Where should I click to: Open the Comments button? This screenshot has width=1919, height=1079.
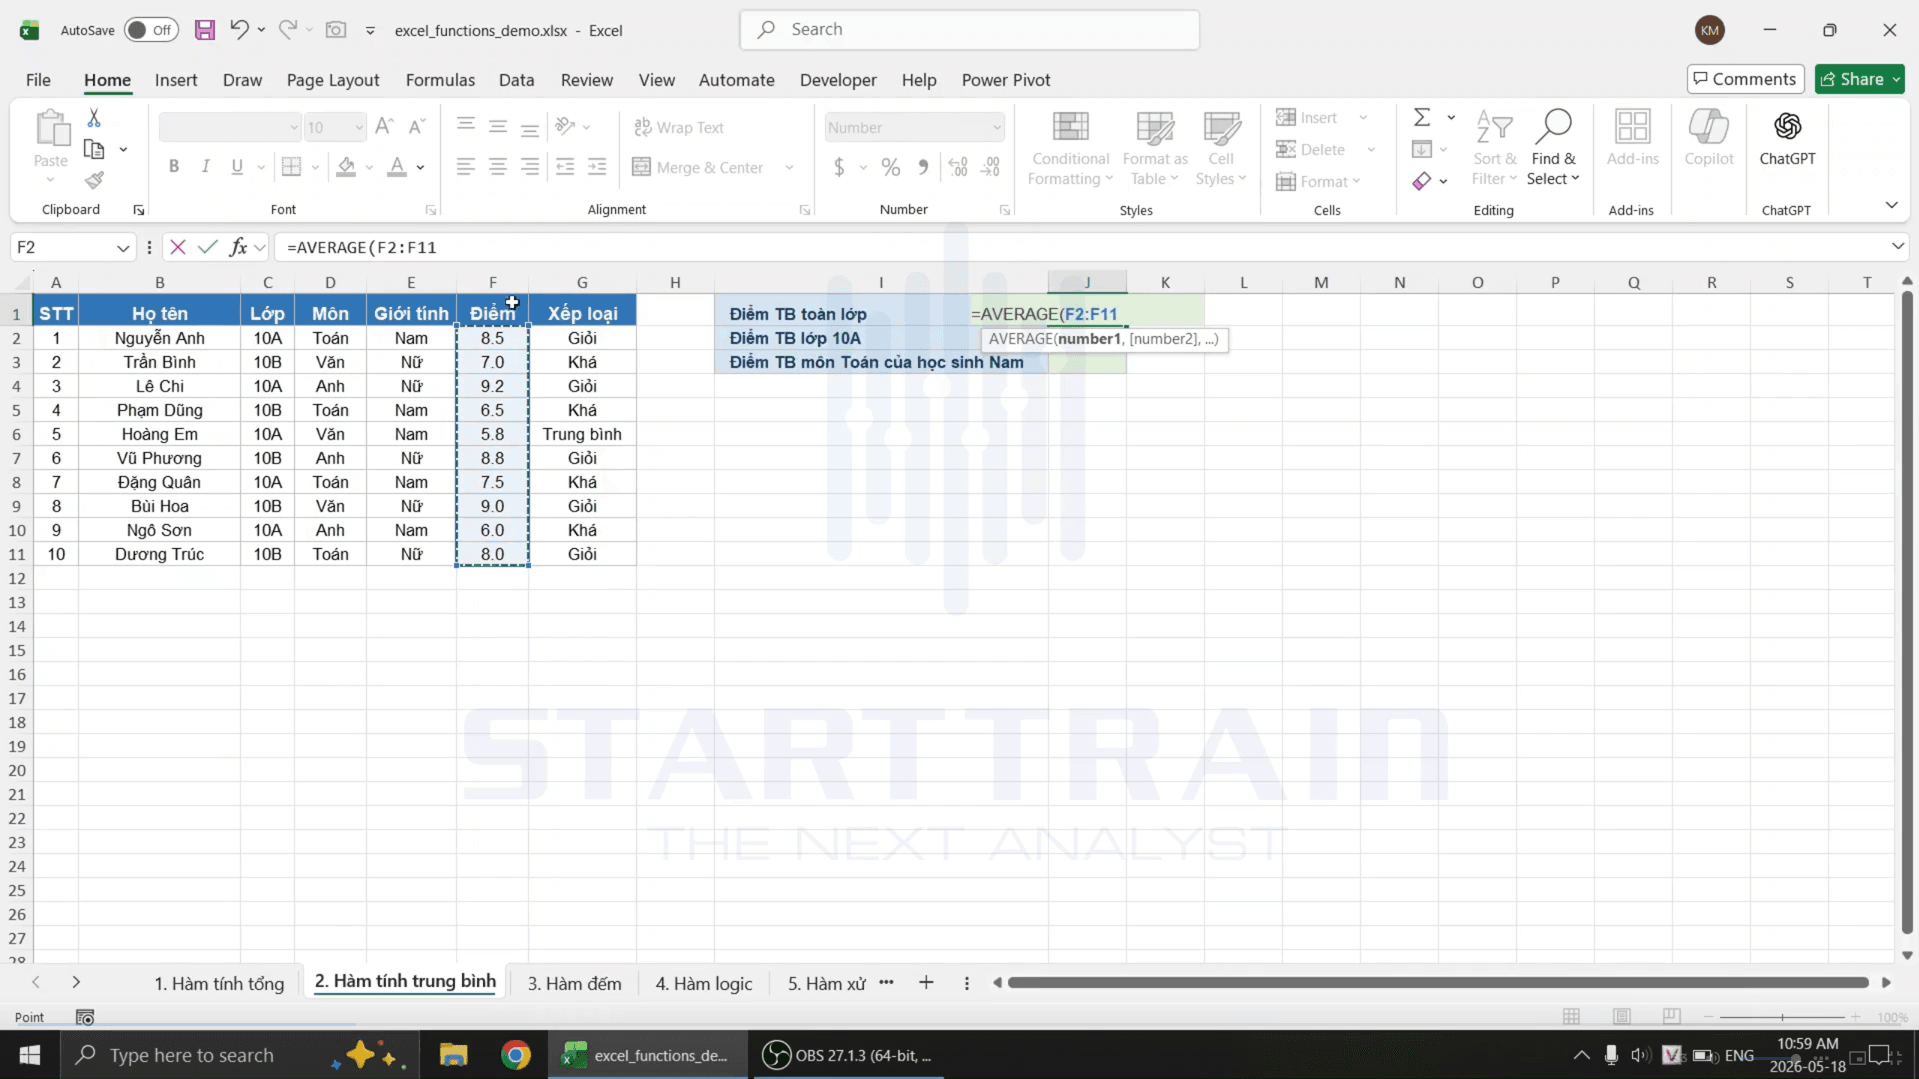[1744, 79]
